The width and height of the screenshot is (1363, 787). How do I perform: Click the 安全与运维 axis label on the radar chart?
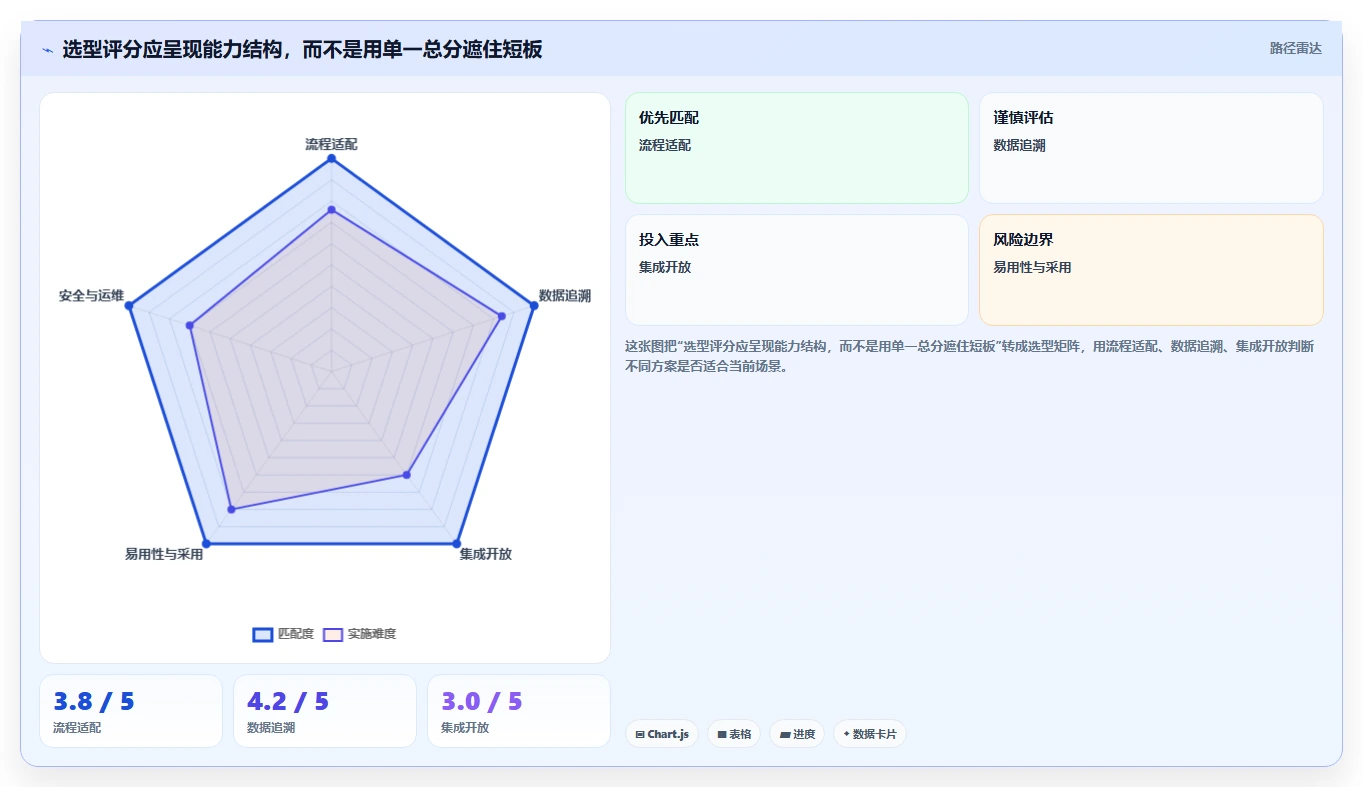[91, 296]
